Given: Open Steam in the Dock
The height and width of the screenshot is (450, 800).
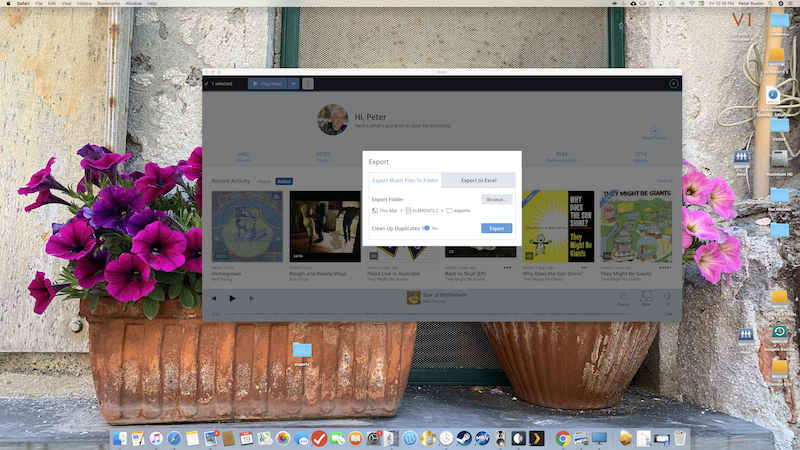Looking at the screenshot, I should 464,438.
